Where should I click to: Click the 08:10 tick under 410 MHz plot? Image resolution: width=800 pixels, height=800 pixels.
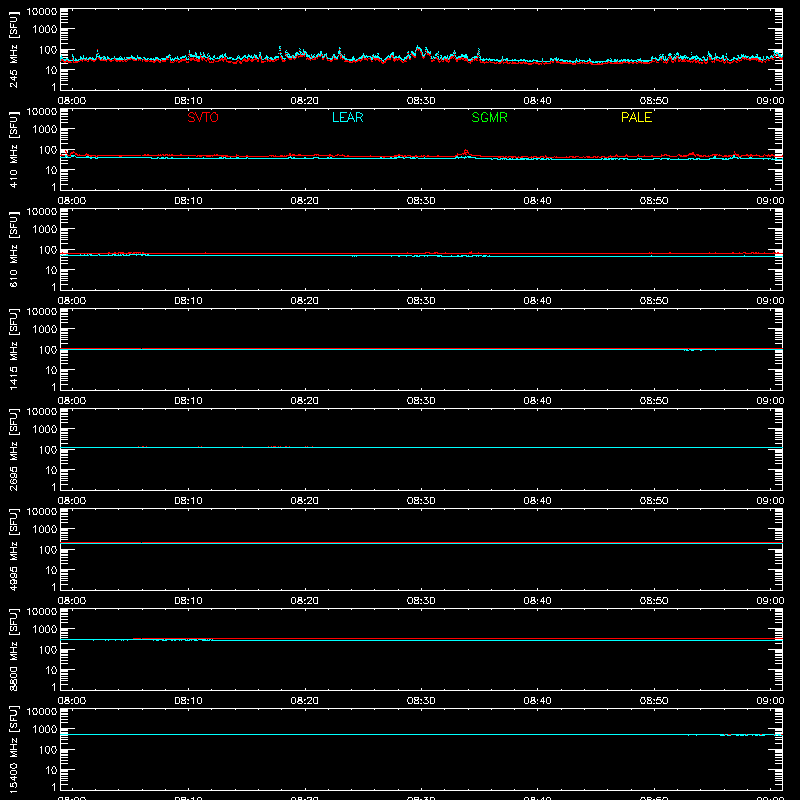pyautogui.click(x=188, y=201)
